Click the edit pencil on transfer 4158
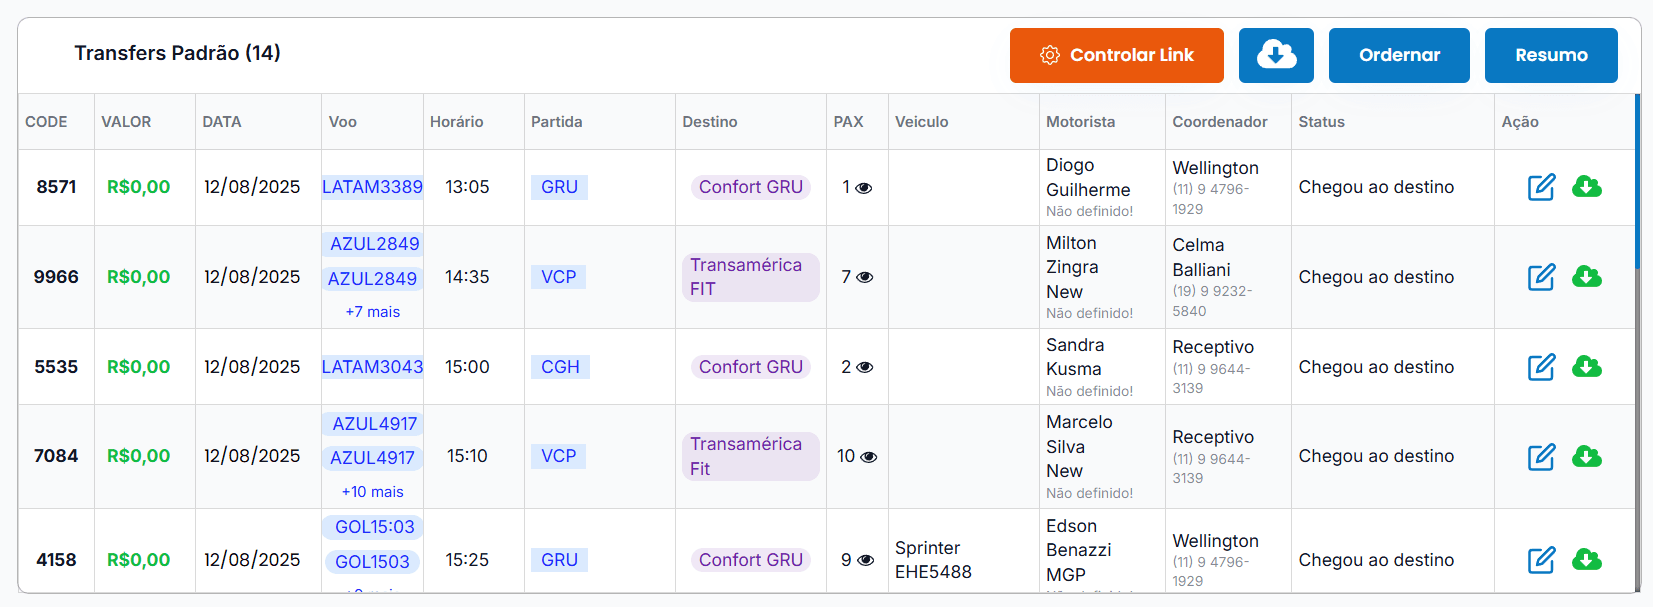Viewport: 1653px width, 607px height. (1541, 561)
